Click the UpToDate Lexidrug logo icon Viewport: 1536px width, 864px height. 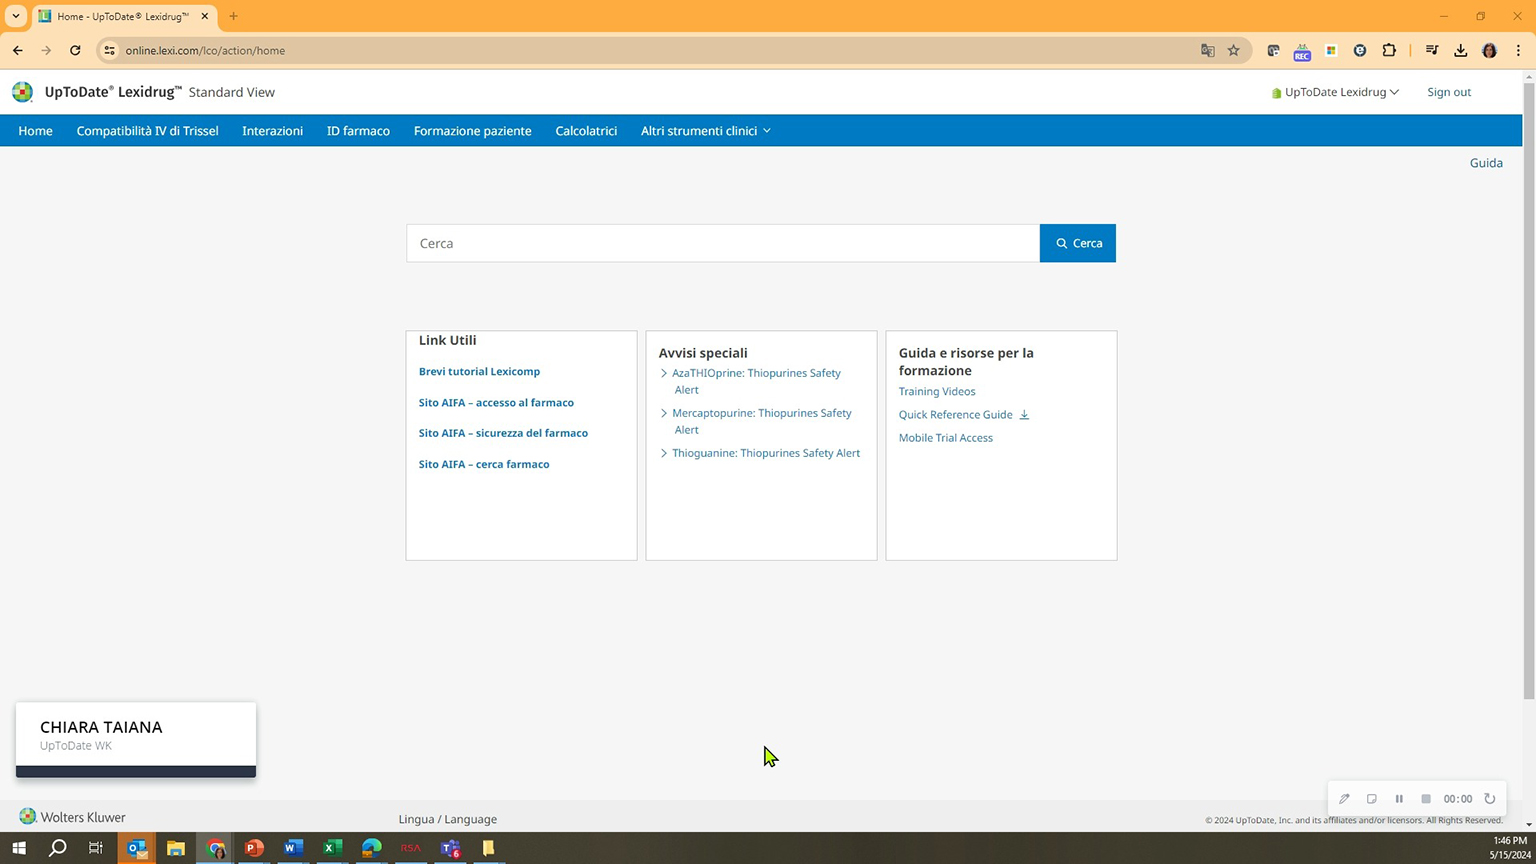point(22,92)
